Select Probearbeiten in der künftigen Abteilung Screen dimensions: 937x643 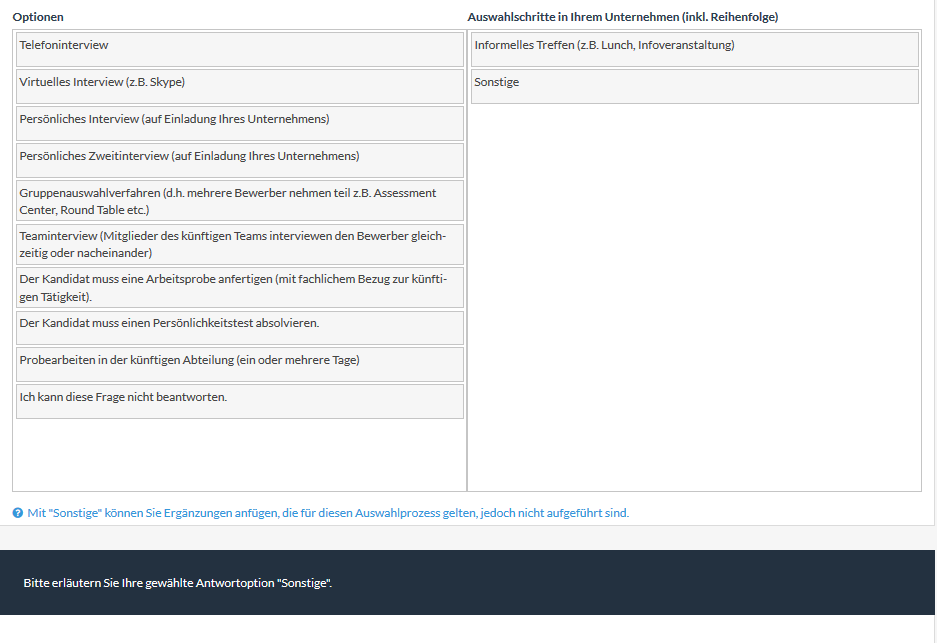(240, 364)
